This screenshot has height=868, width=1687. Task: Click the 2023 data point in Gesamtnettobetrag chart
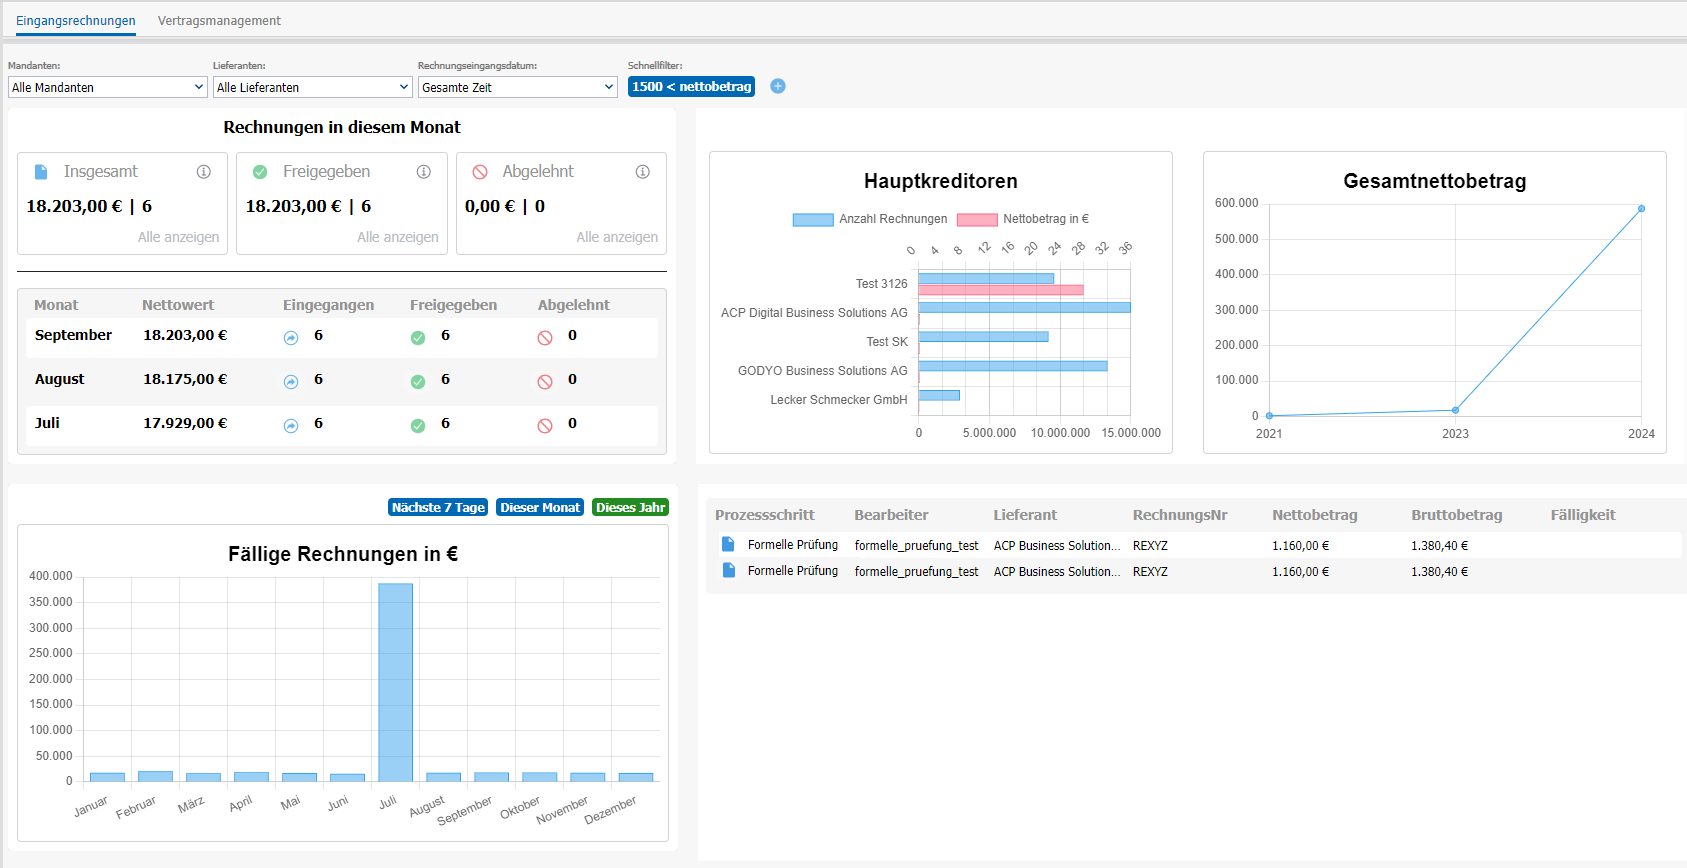pyautogui.click(x=1455, y=410)
